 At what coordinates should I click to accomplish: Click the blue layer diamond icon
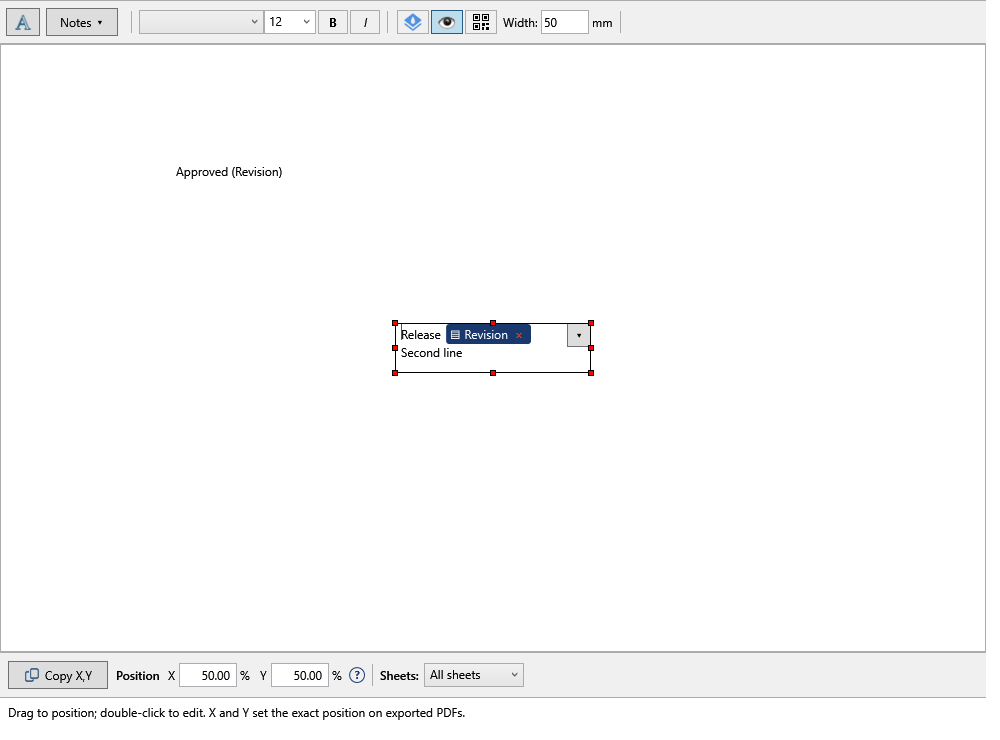click(x=413, y=22)
